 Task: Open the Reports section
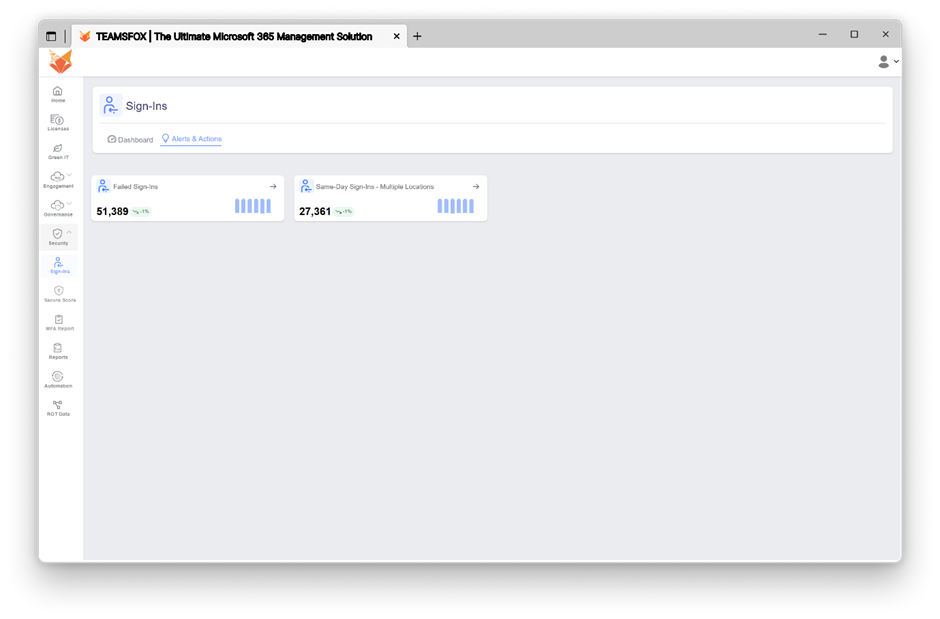[58, 351]
